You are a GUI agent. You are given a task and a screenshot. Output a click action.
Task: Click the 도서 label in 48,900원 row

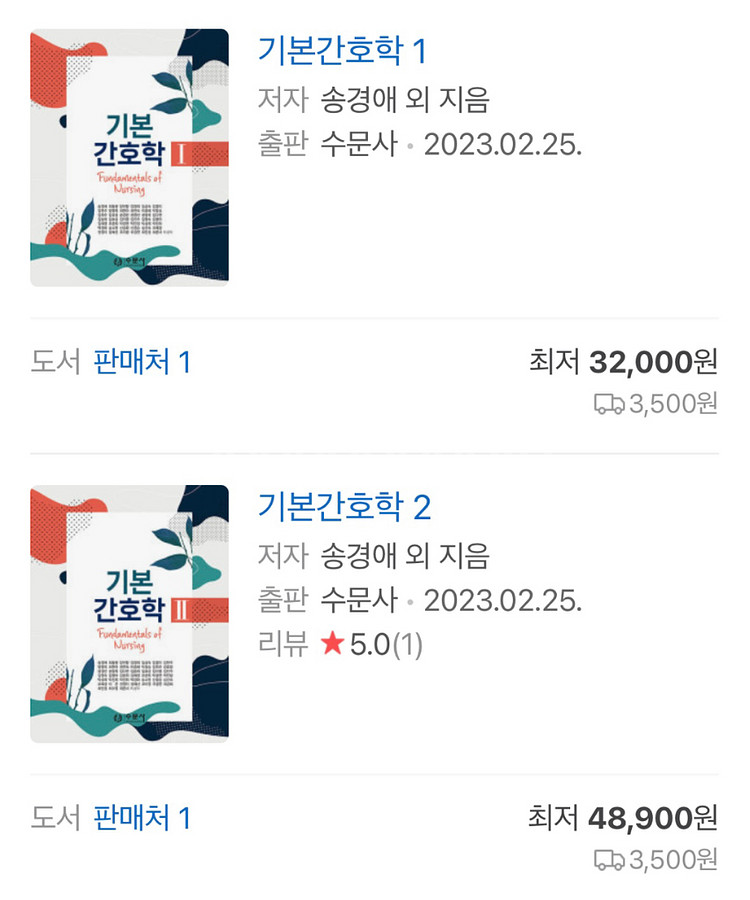pyautogui.click(x=55, y=819)
